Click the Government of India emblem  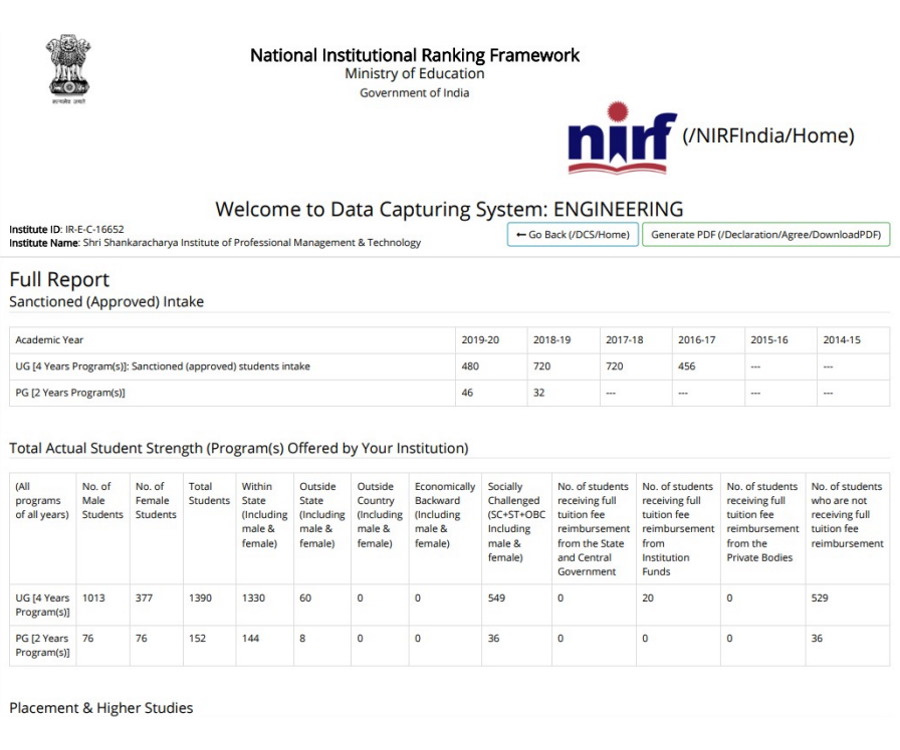[x=68, y=69]
